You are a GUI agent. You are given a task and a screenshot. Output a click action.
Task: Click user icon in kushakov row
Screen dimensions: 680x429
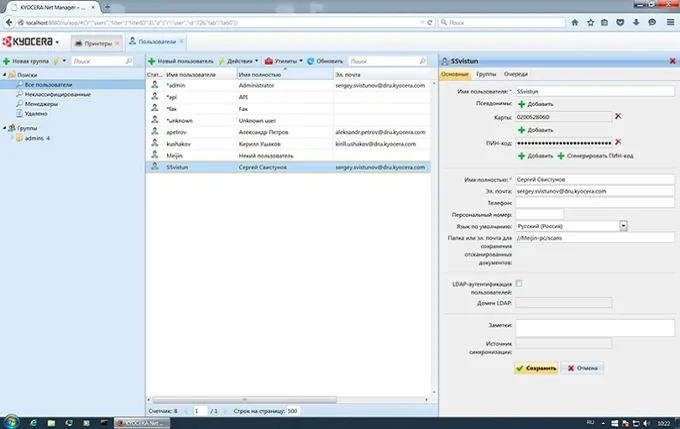click(x=154, y=143)
